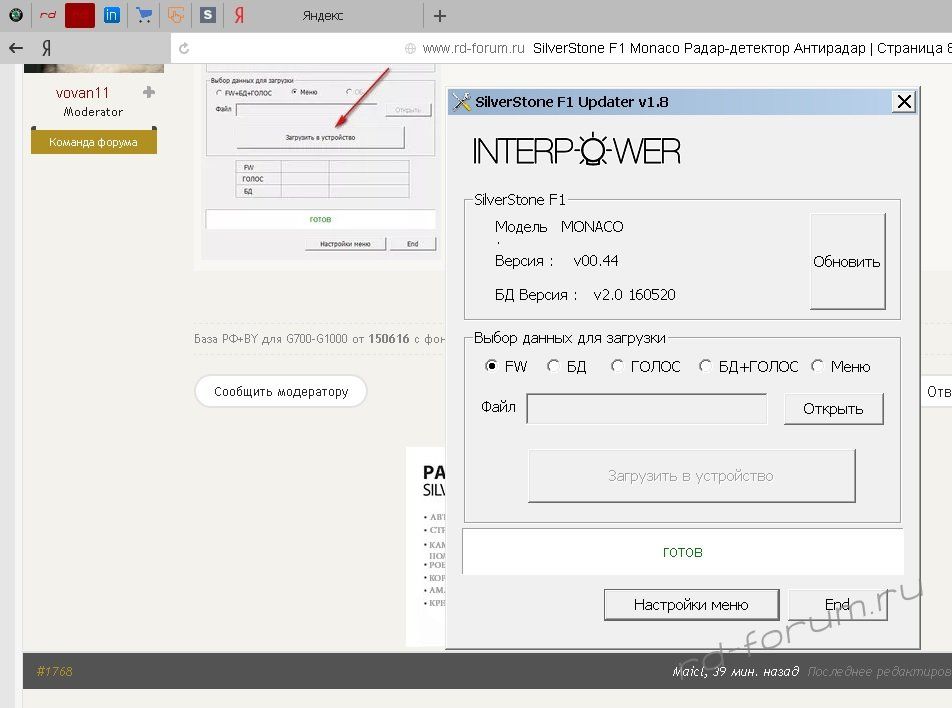952x708 pixels.
Task: Switch to the rd-forum pinned tab
Action: tap(47, 15)
